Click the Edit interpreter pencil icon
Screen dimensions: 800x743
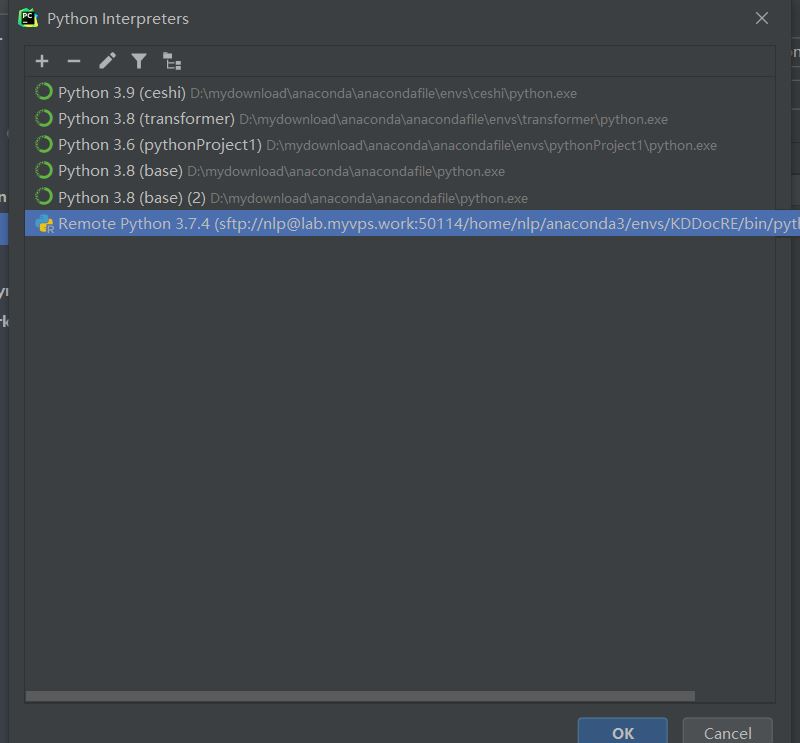tap(107, 61)
